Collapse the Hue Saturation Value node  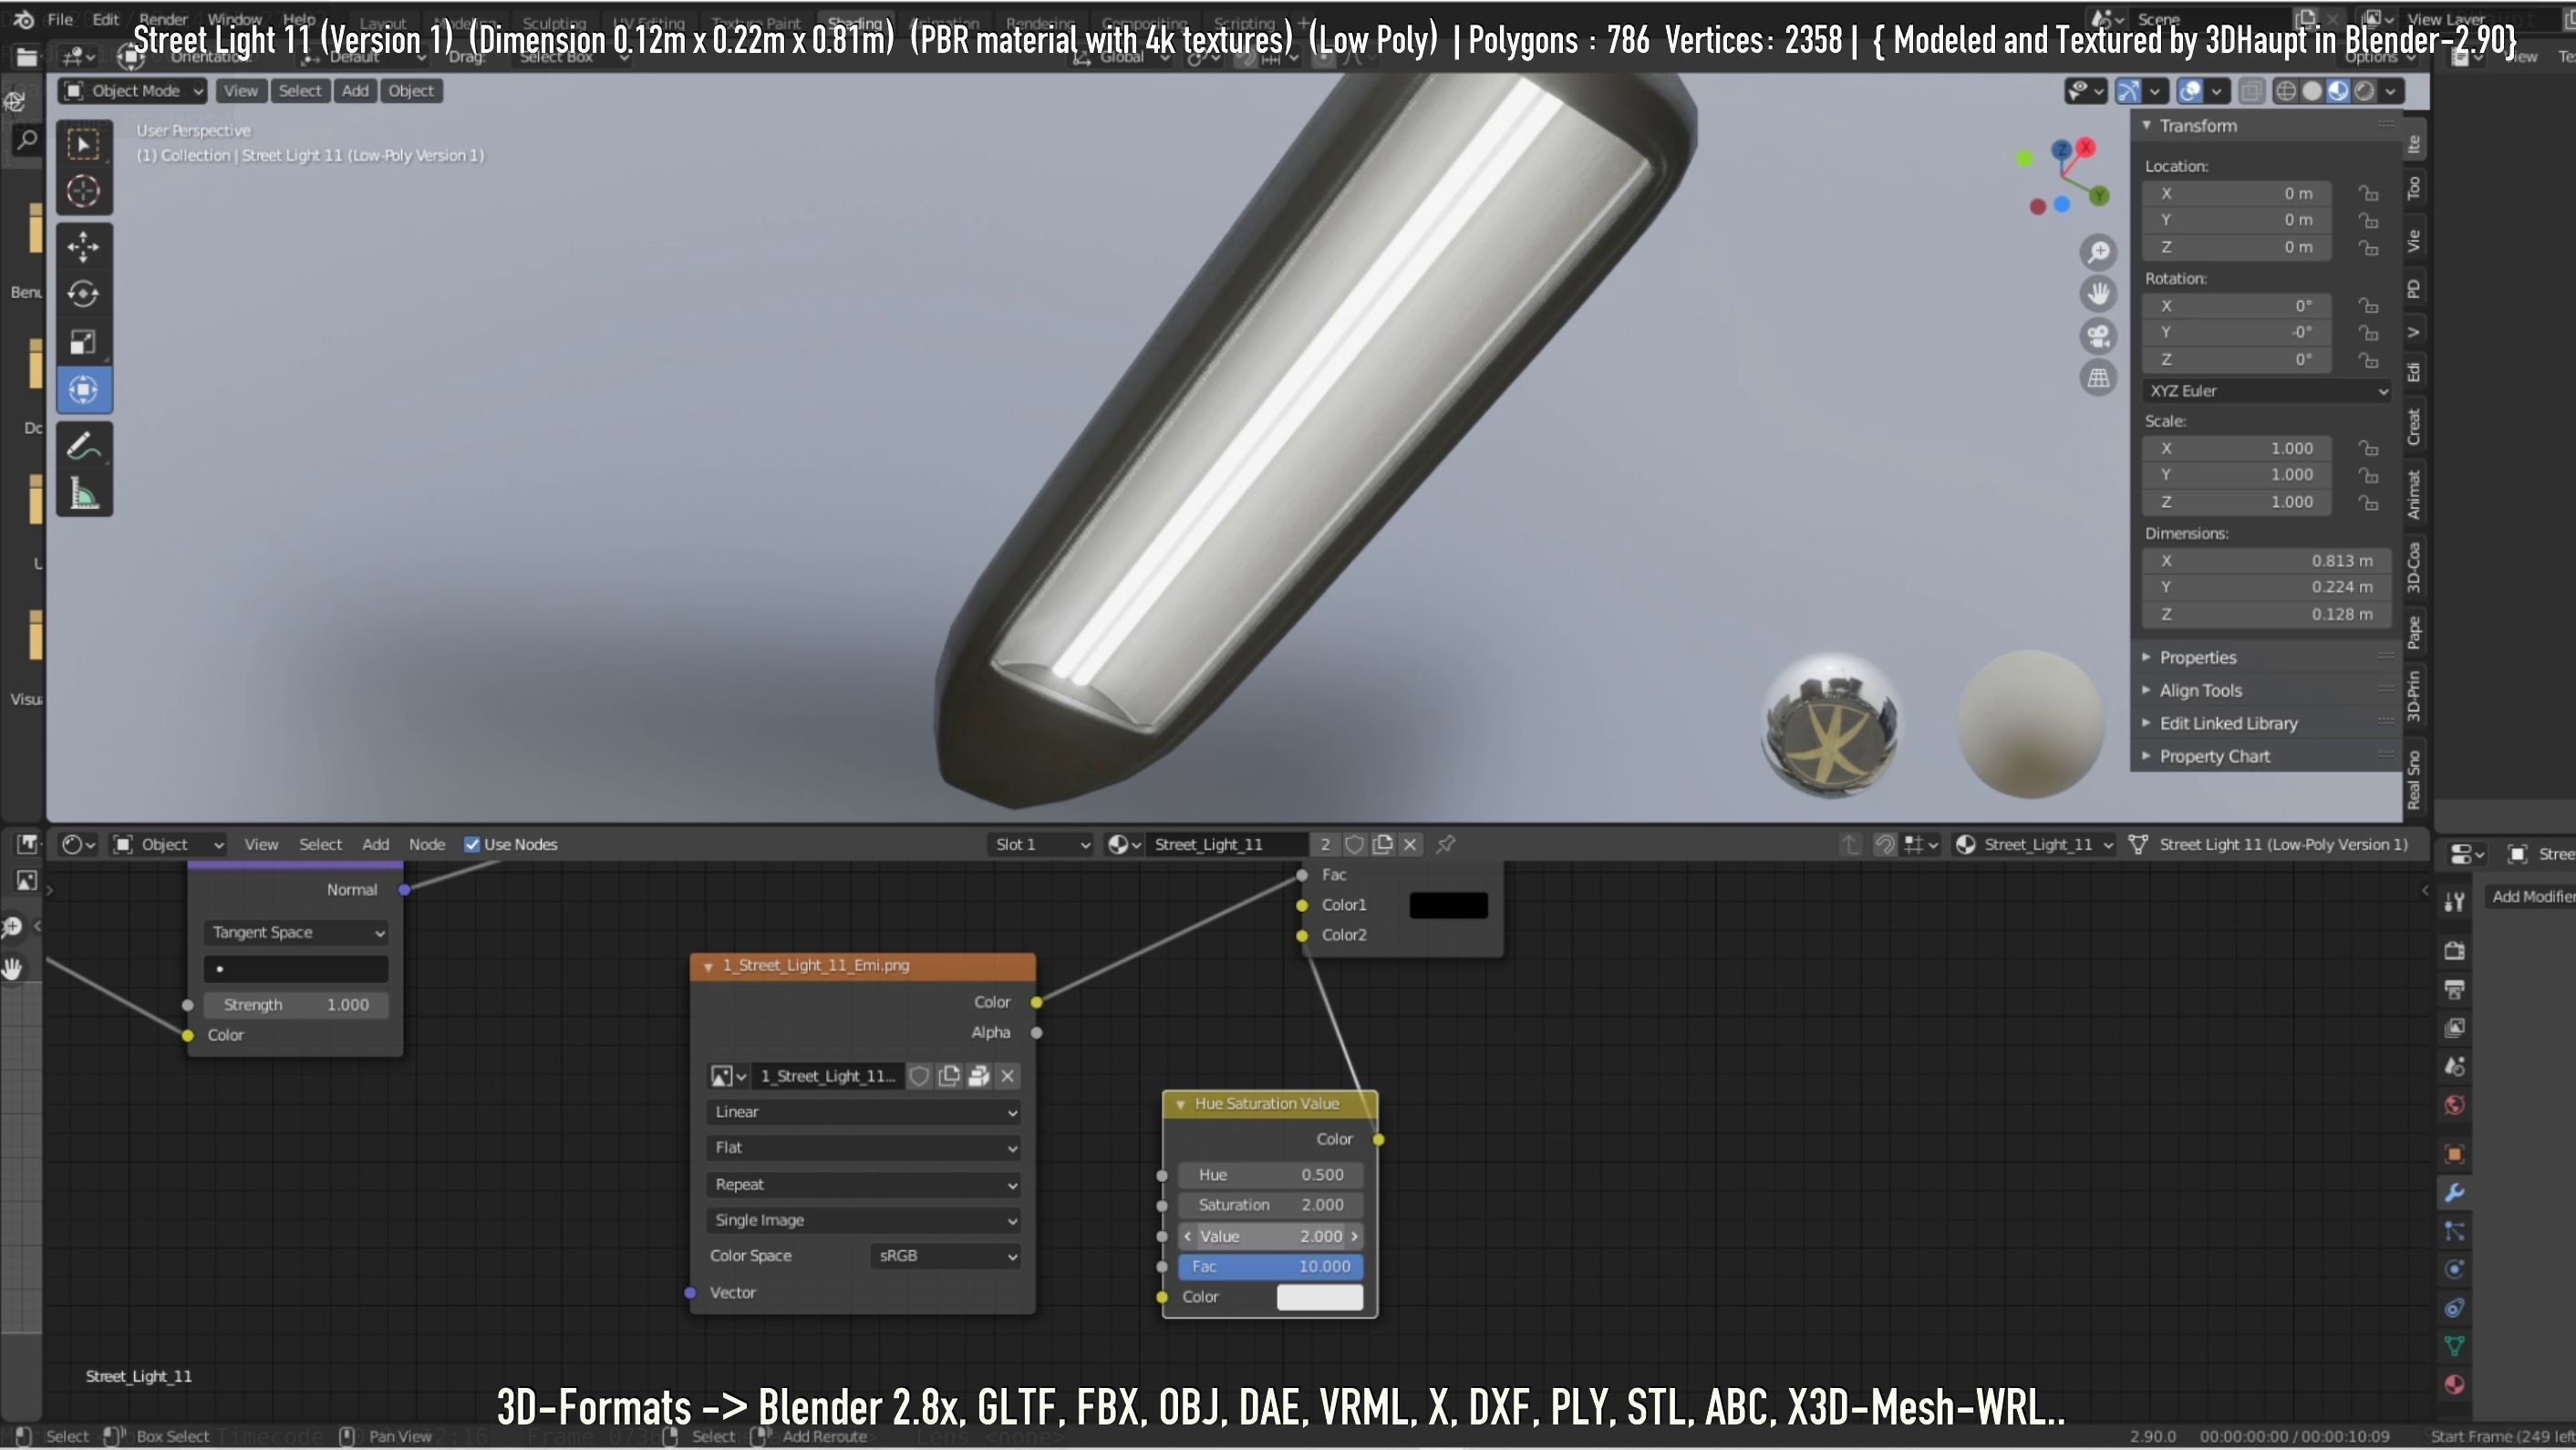(x=1181, y=1104)
